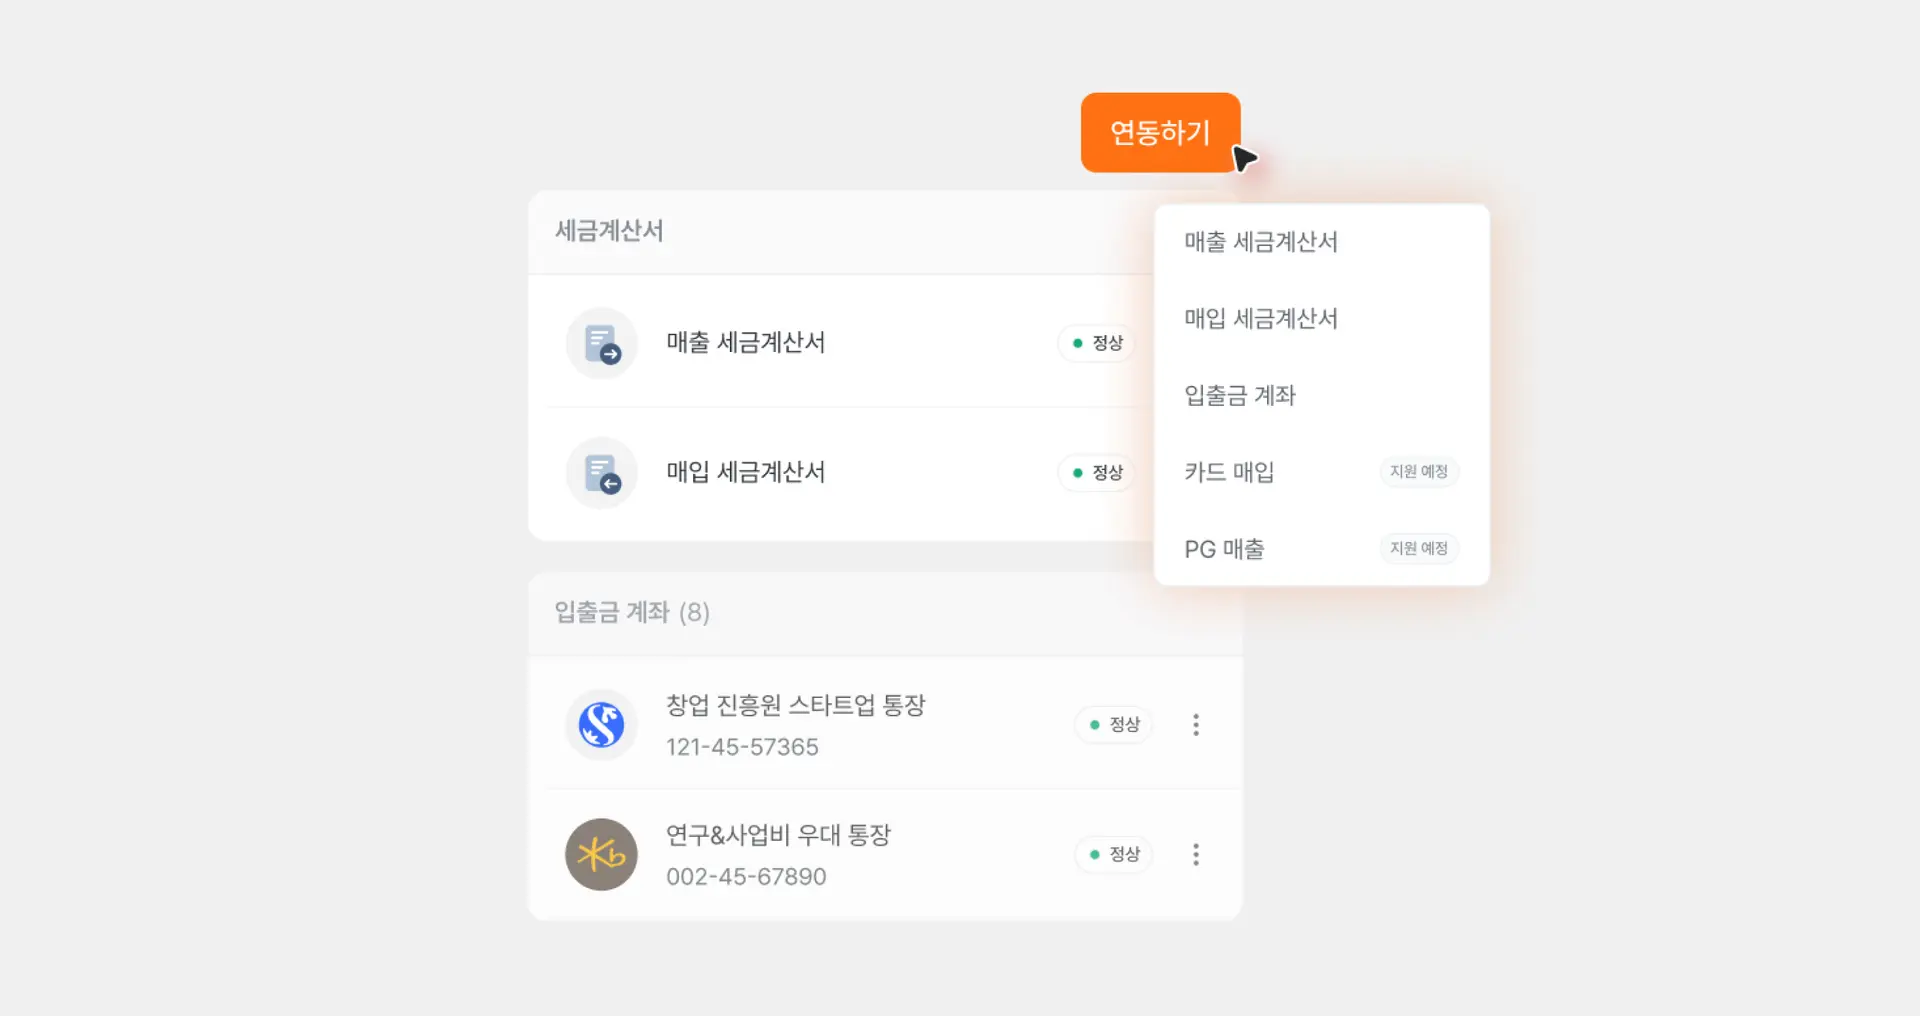
Task: Click 정상 badge on the startup account row
Action: 1113,724
